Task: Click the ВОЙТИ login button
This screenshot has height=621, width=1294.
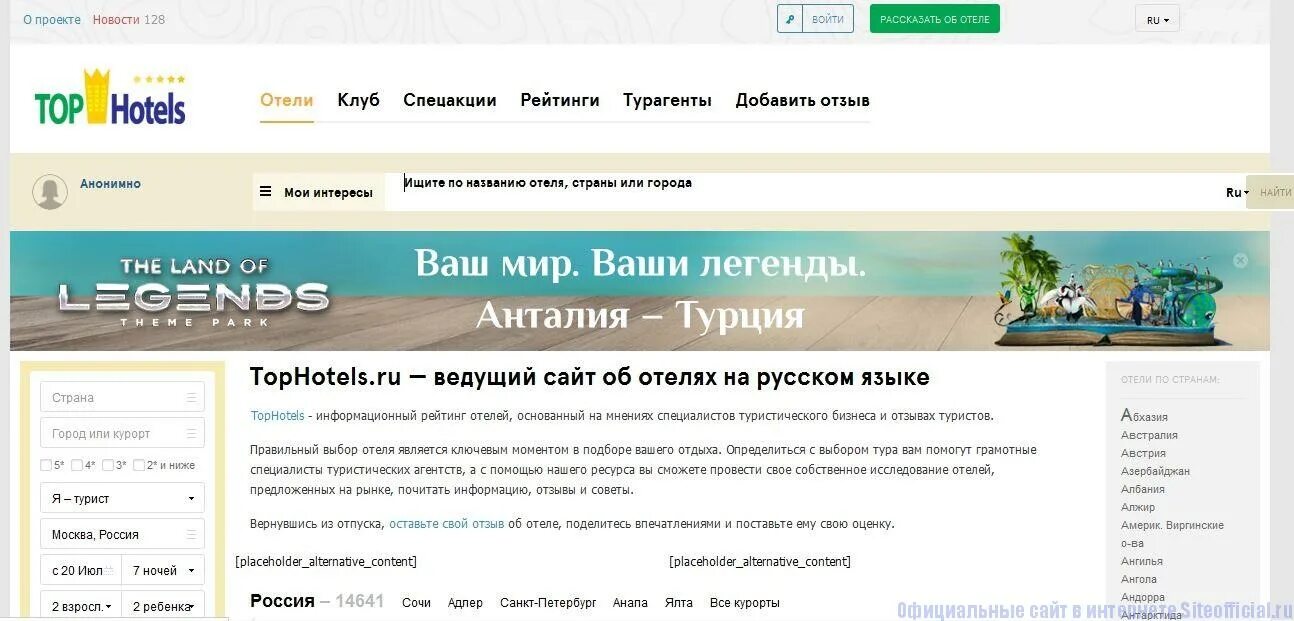Action: click(x=828, y=19)
